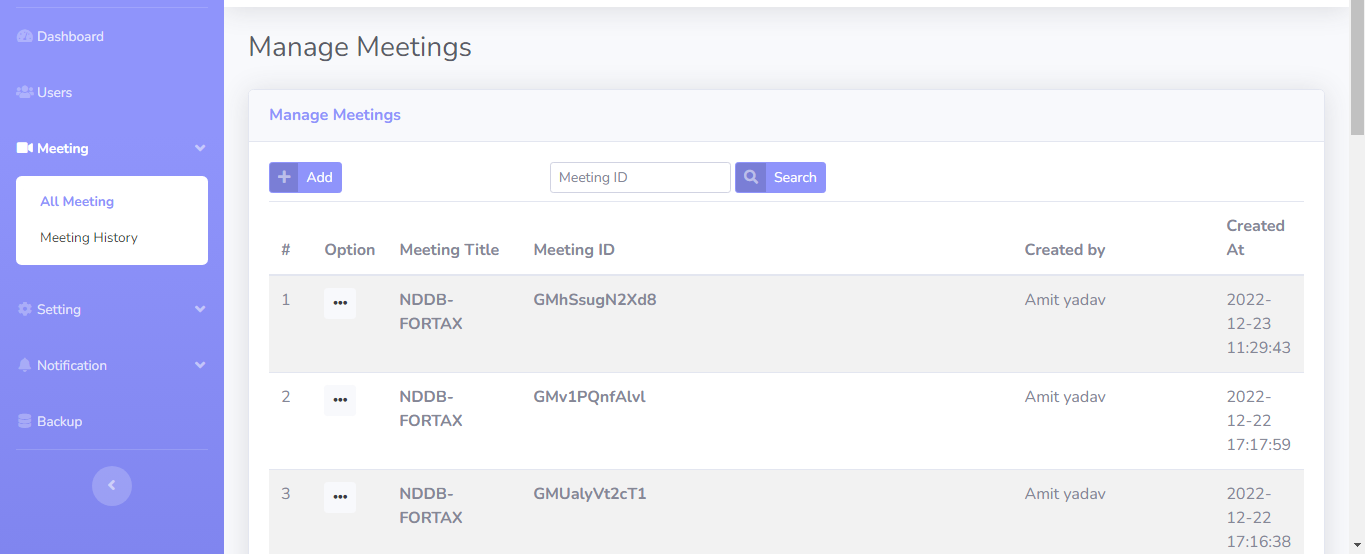Select All Meeting submenu item
This screenshot has width=1365, height=554.
pyautogui.click(x=77, y=202)
